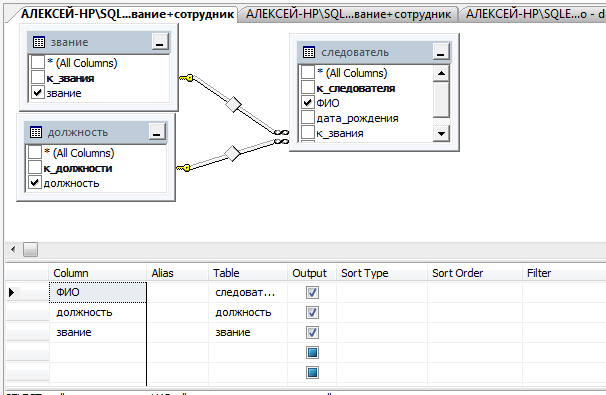Click the Filter grid header
This screenshot has height=395, width=606.
click(564, 273)
